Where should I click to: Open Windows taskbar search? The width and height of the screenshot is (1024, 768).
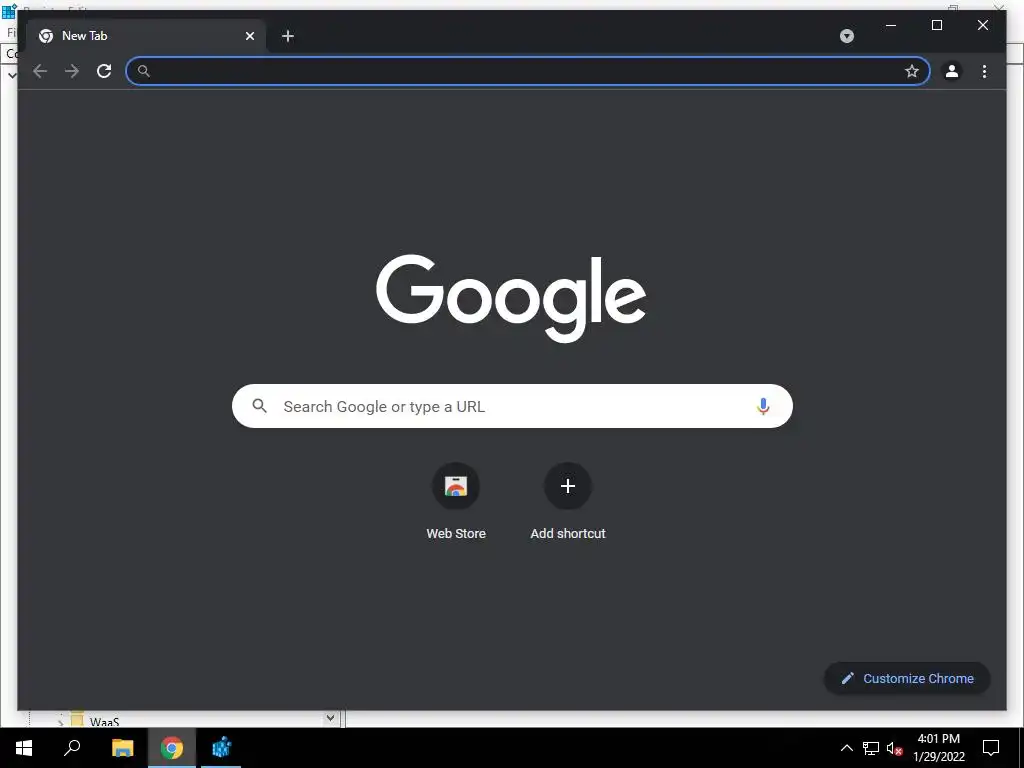coord(72,748)
